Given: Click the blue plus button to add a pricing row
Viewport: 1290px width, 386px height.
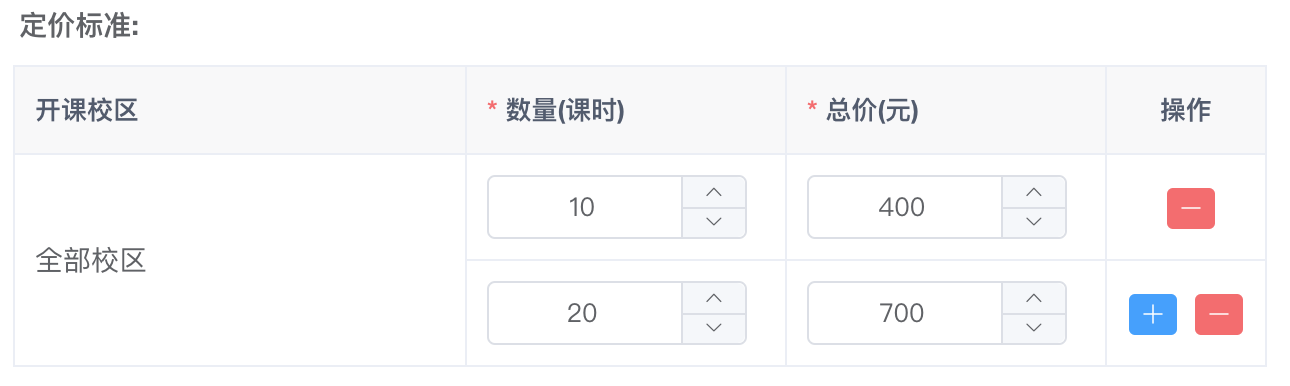Looking at the screenshot, I should tap(1152, 314).
